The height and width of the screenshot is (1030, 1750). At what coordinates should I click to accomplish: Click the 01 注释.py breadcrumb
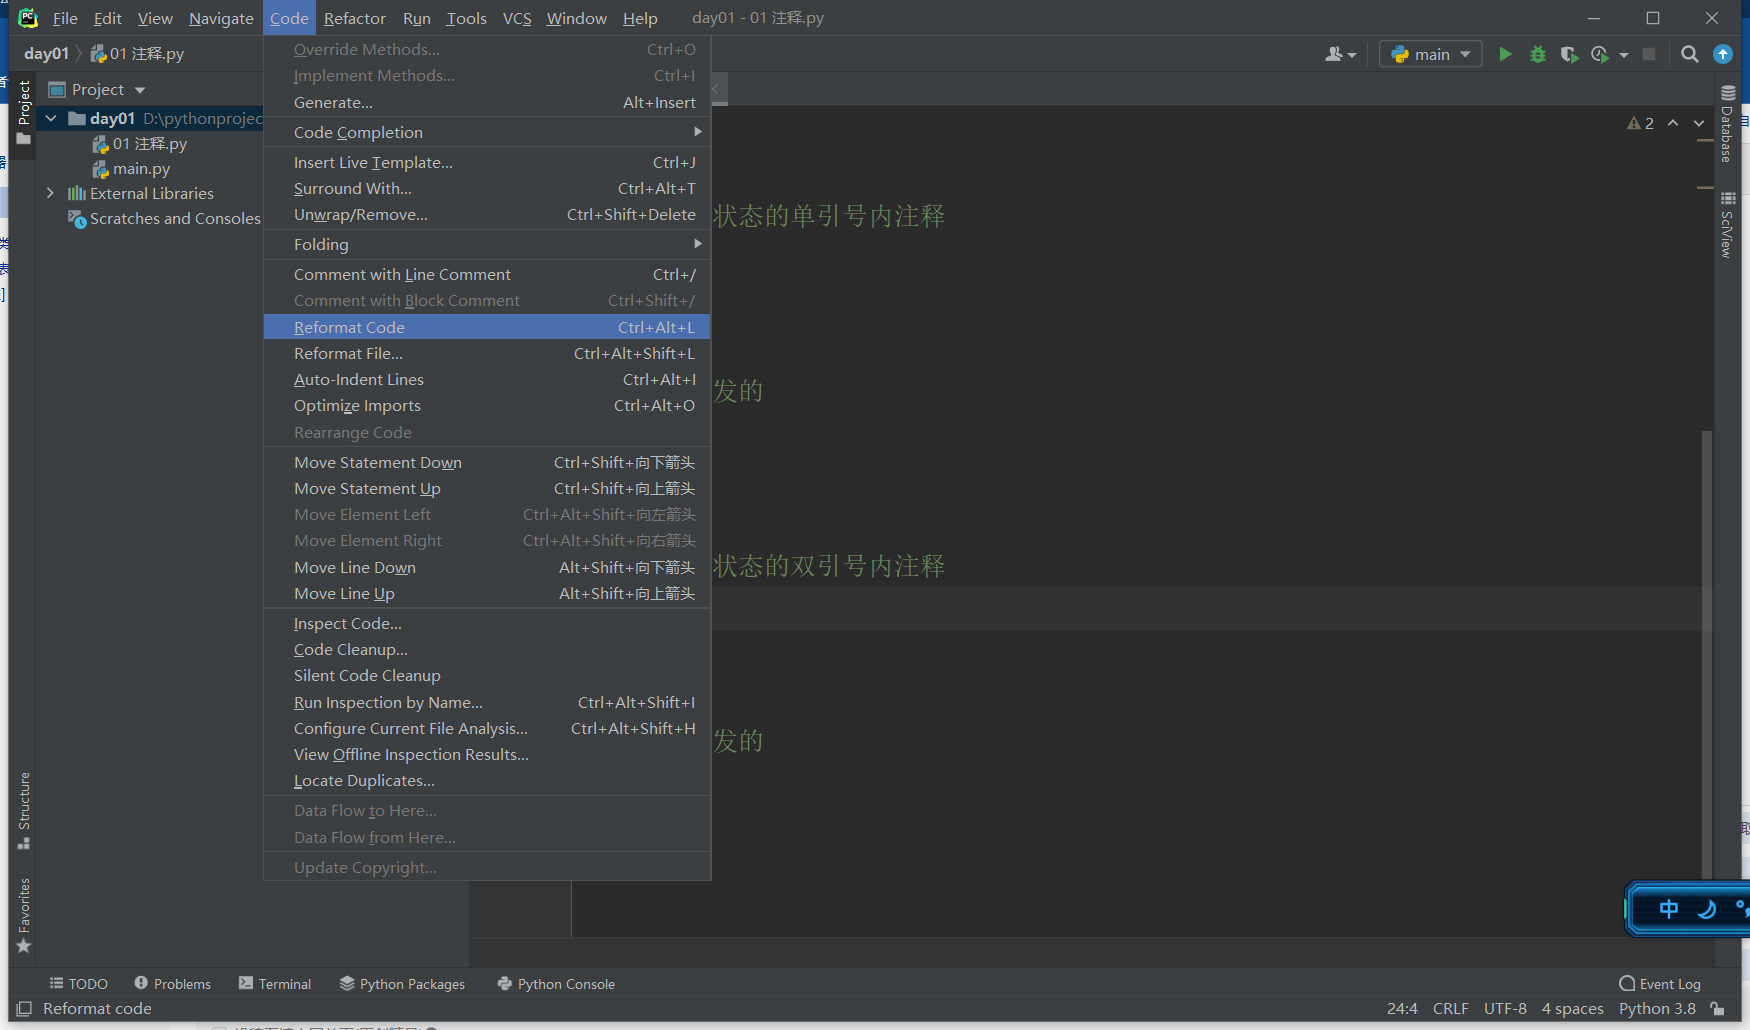137,54
